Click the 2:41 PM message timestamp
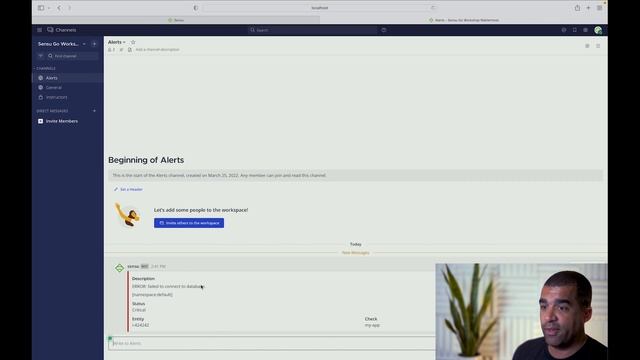 pos(158,266)
